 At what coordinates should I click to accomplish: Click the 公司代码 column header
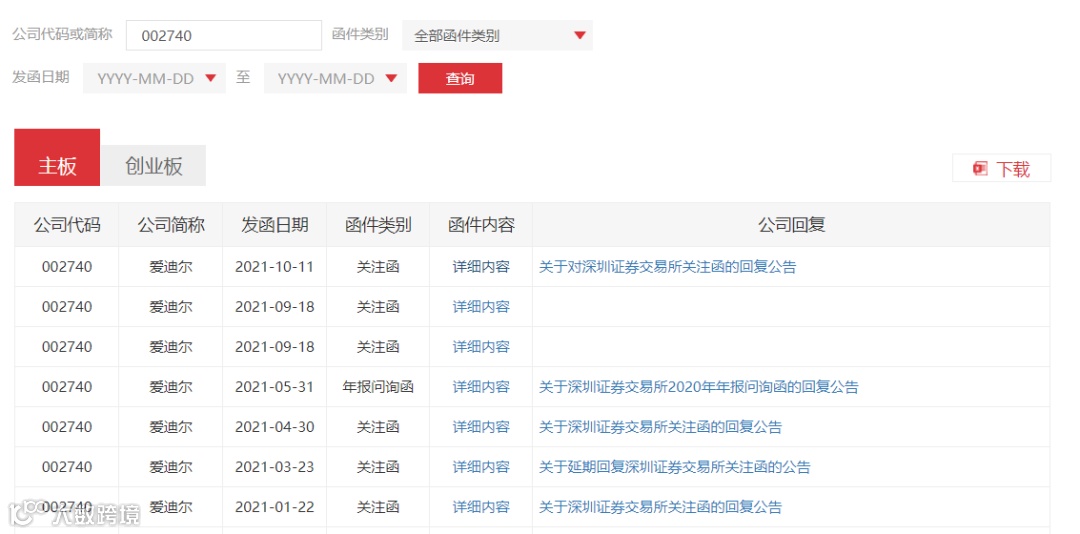(x=67, y=225)
